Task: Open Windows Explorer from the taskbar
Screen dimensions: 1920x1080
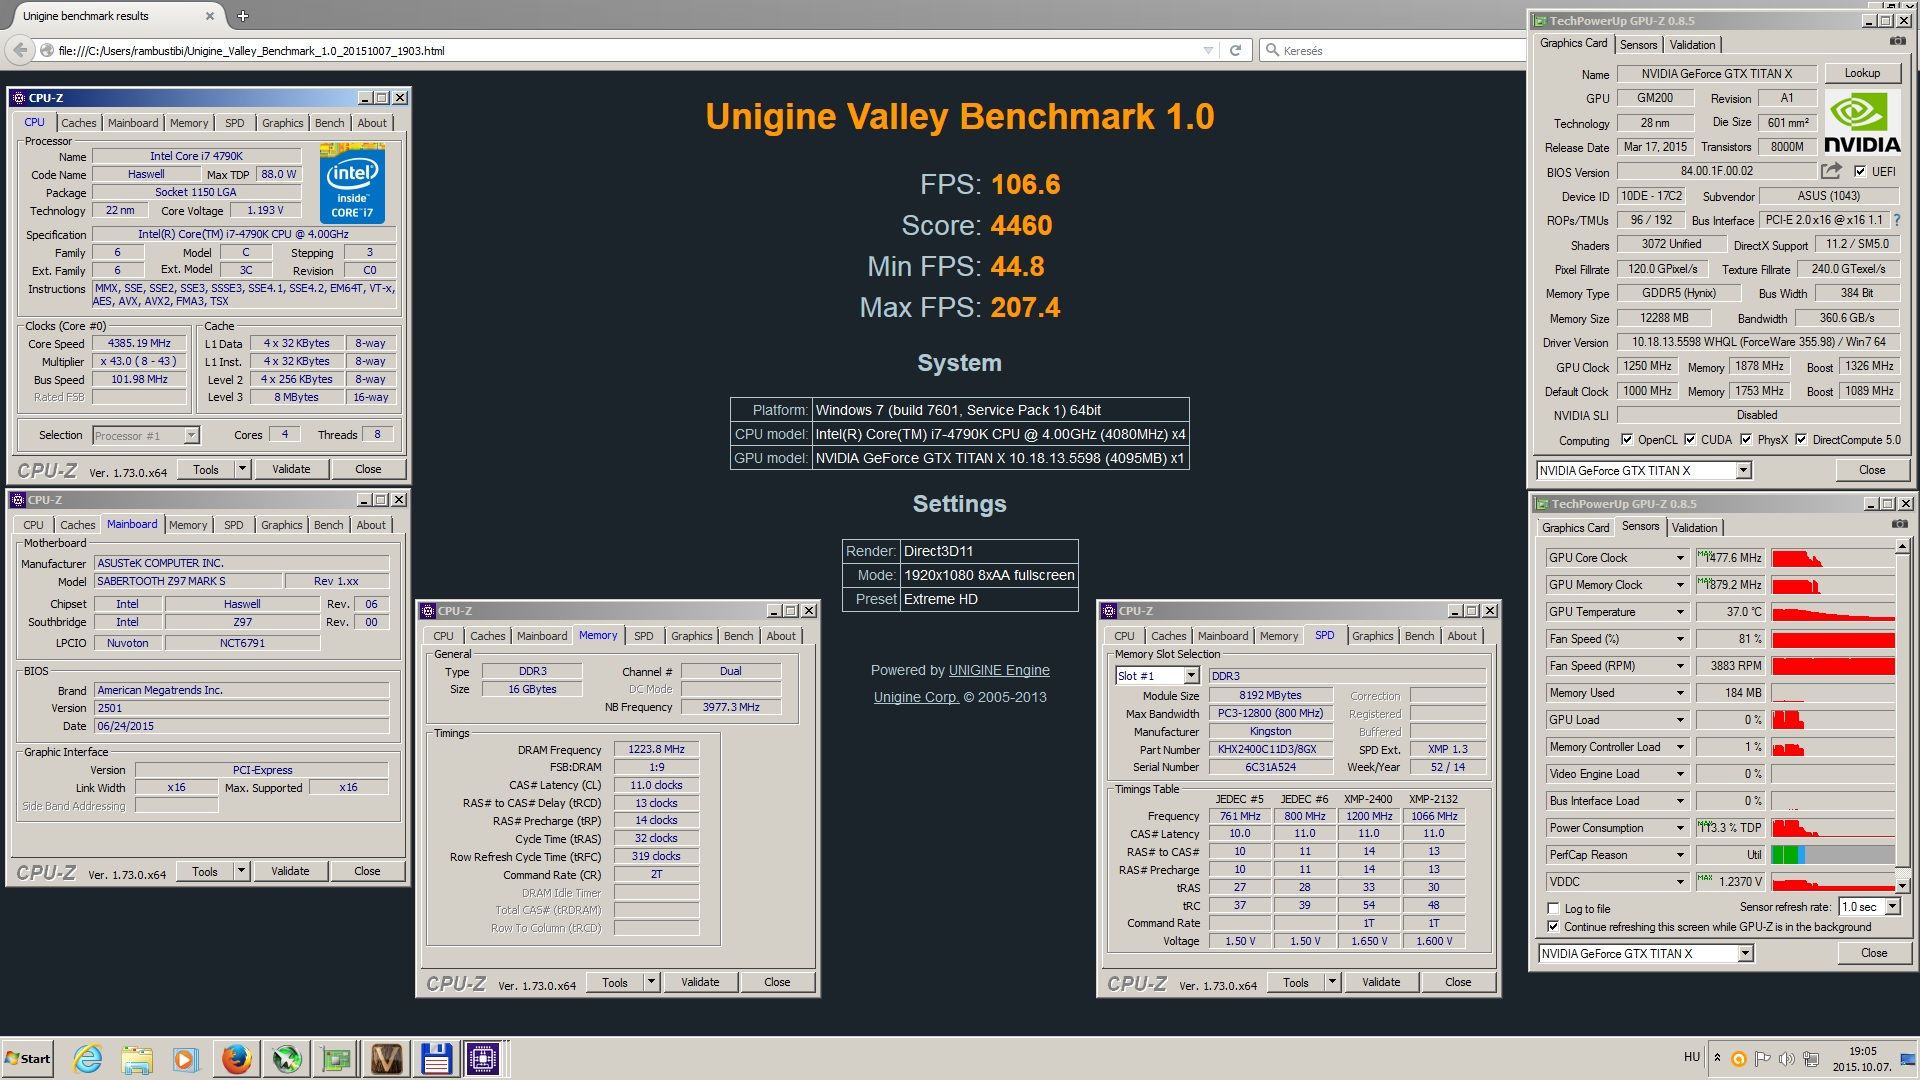Action: pos(137,1058)
